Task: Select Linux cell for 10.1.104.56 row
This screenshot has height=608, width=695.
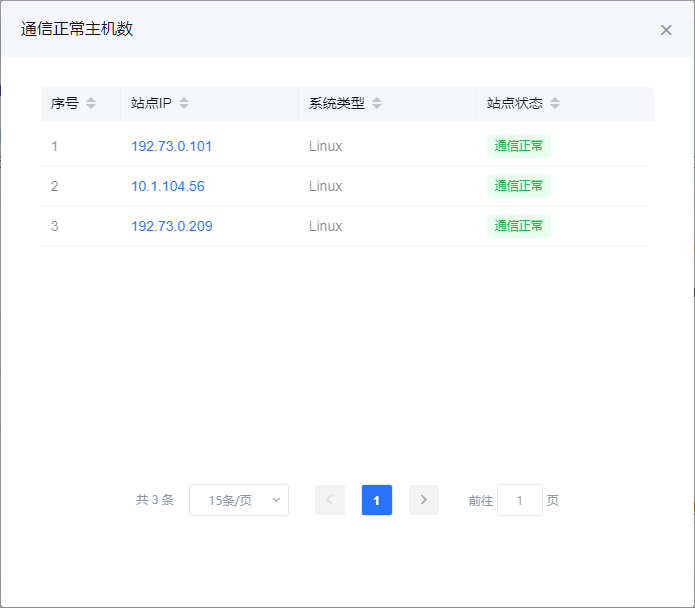Action: (325, 186)
